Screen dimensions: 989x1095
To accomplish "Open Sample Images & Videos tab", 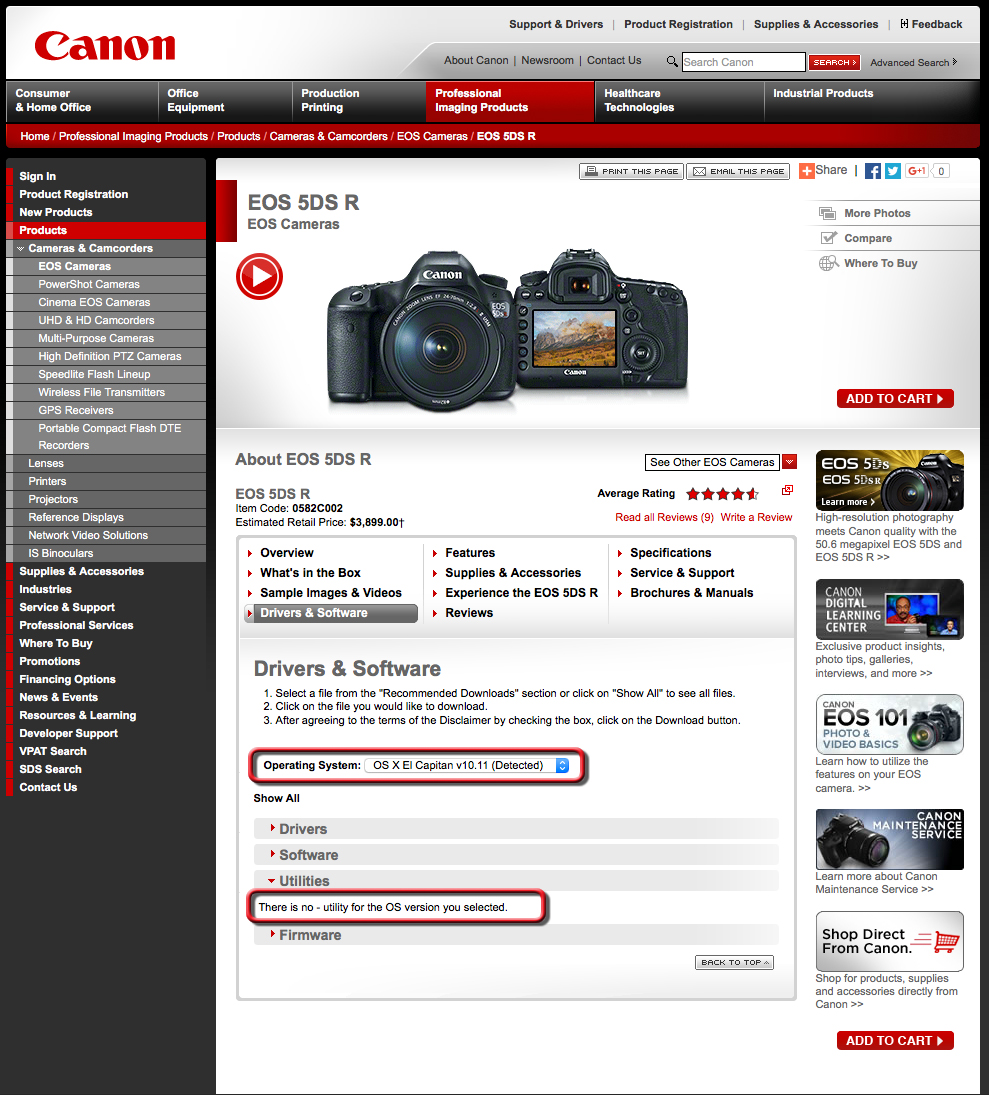I will [x=331, y=593].
